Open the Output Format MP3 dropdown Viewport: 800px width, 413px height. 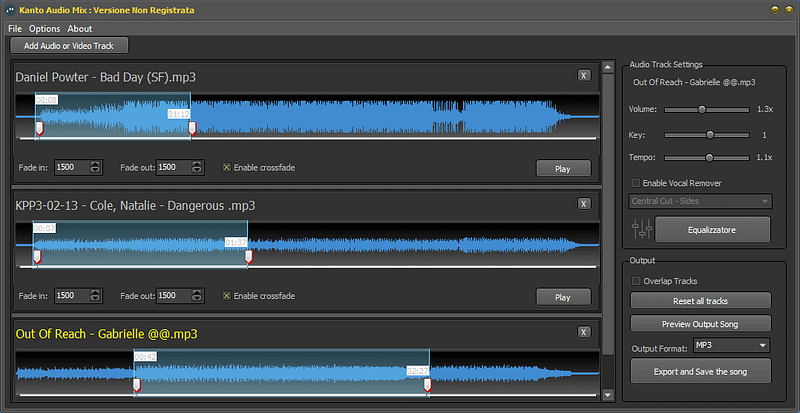point(732,346)
